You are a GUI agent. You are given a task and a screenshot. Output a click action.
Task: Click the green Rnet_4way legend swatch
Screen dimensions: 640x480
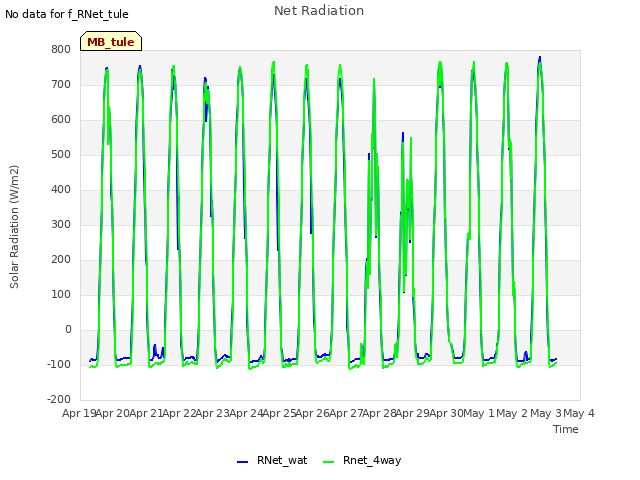[328, 462]
